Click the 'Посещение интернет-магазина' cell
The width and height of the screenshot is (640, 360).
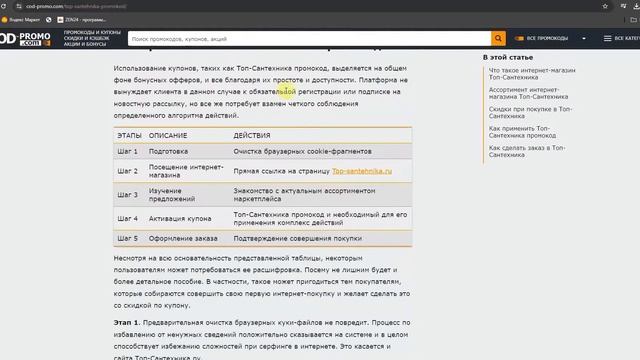click(x=186, y=171)
